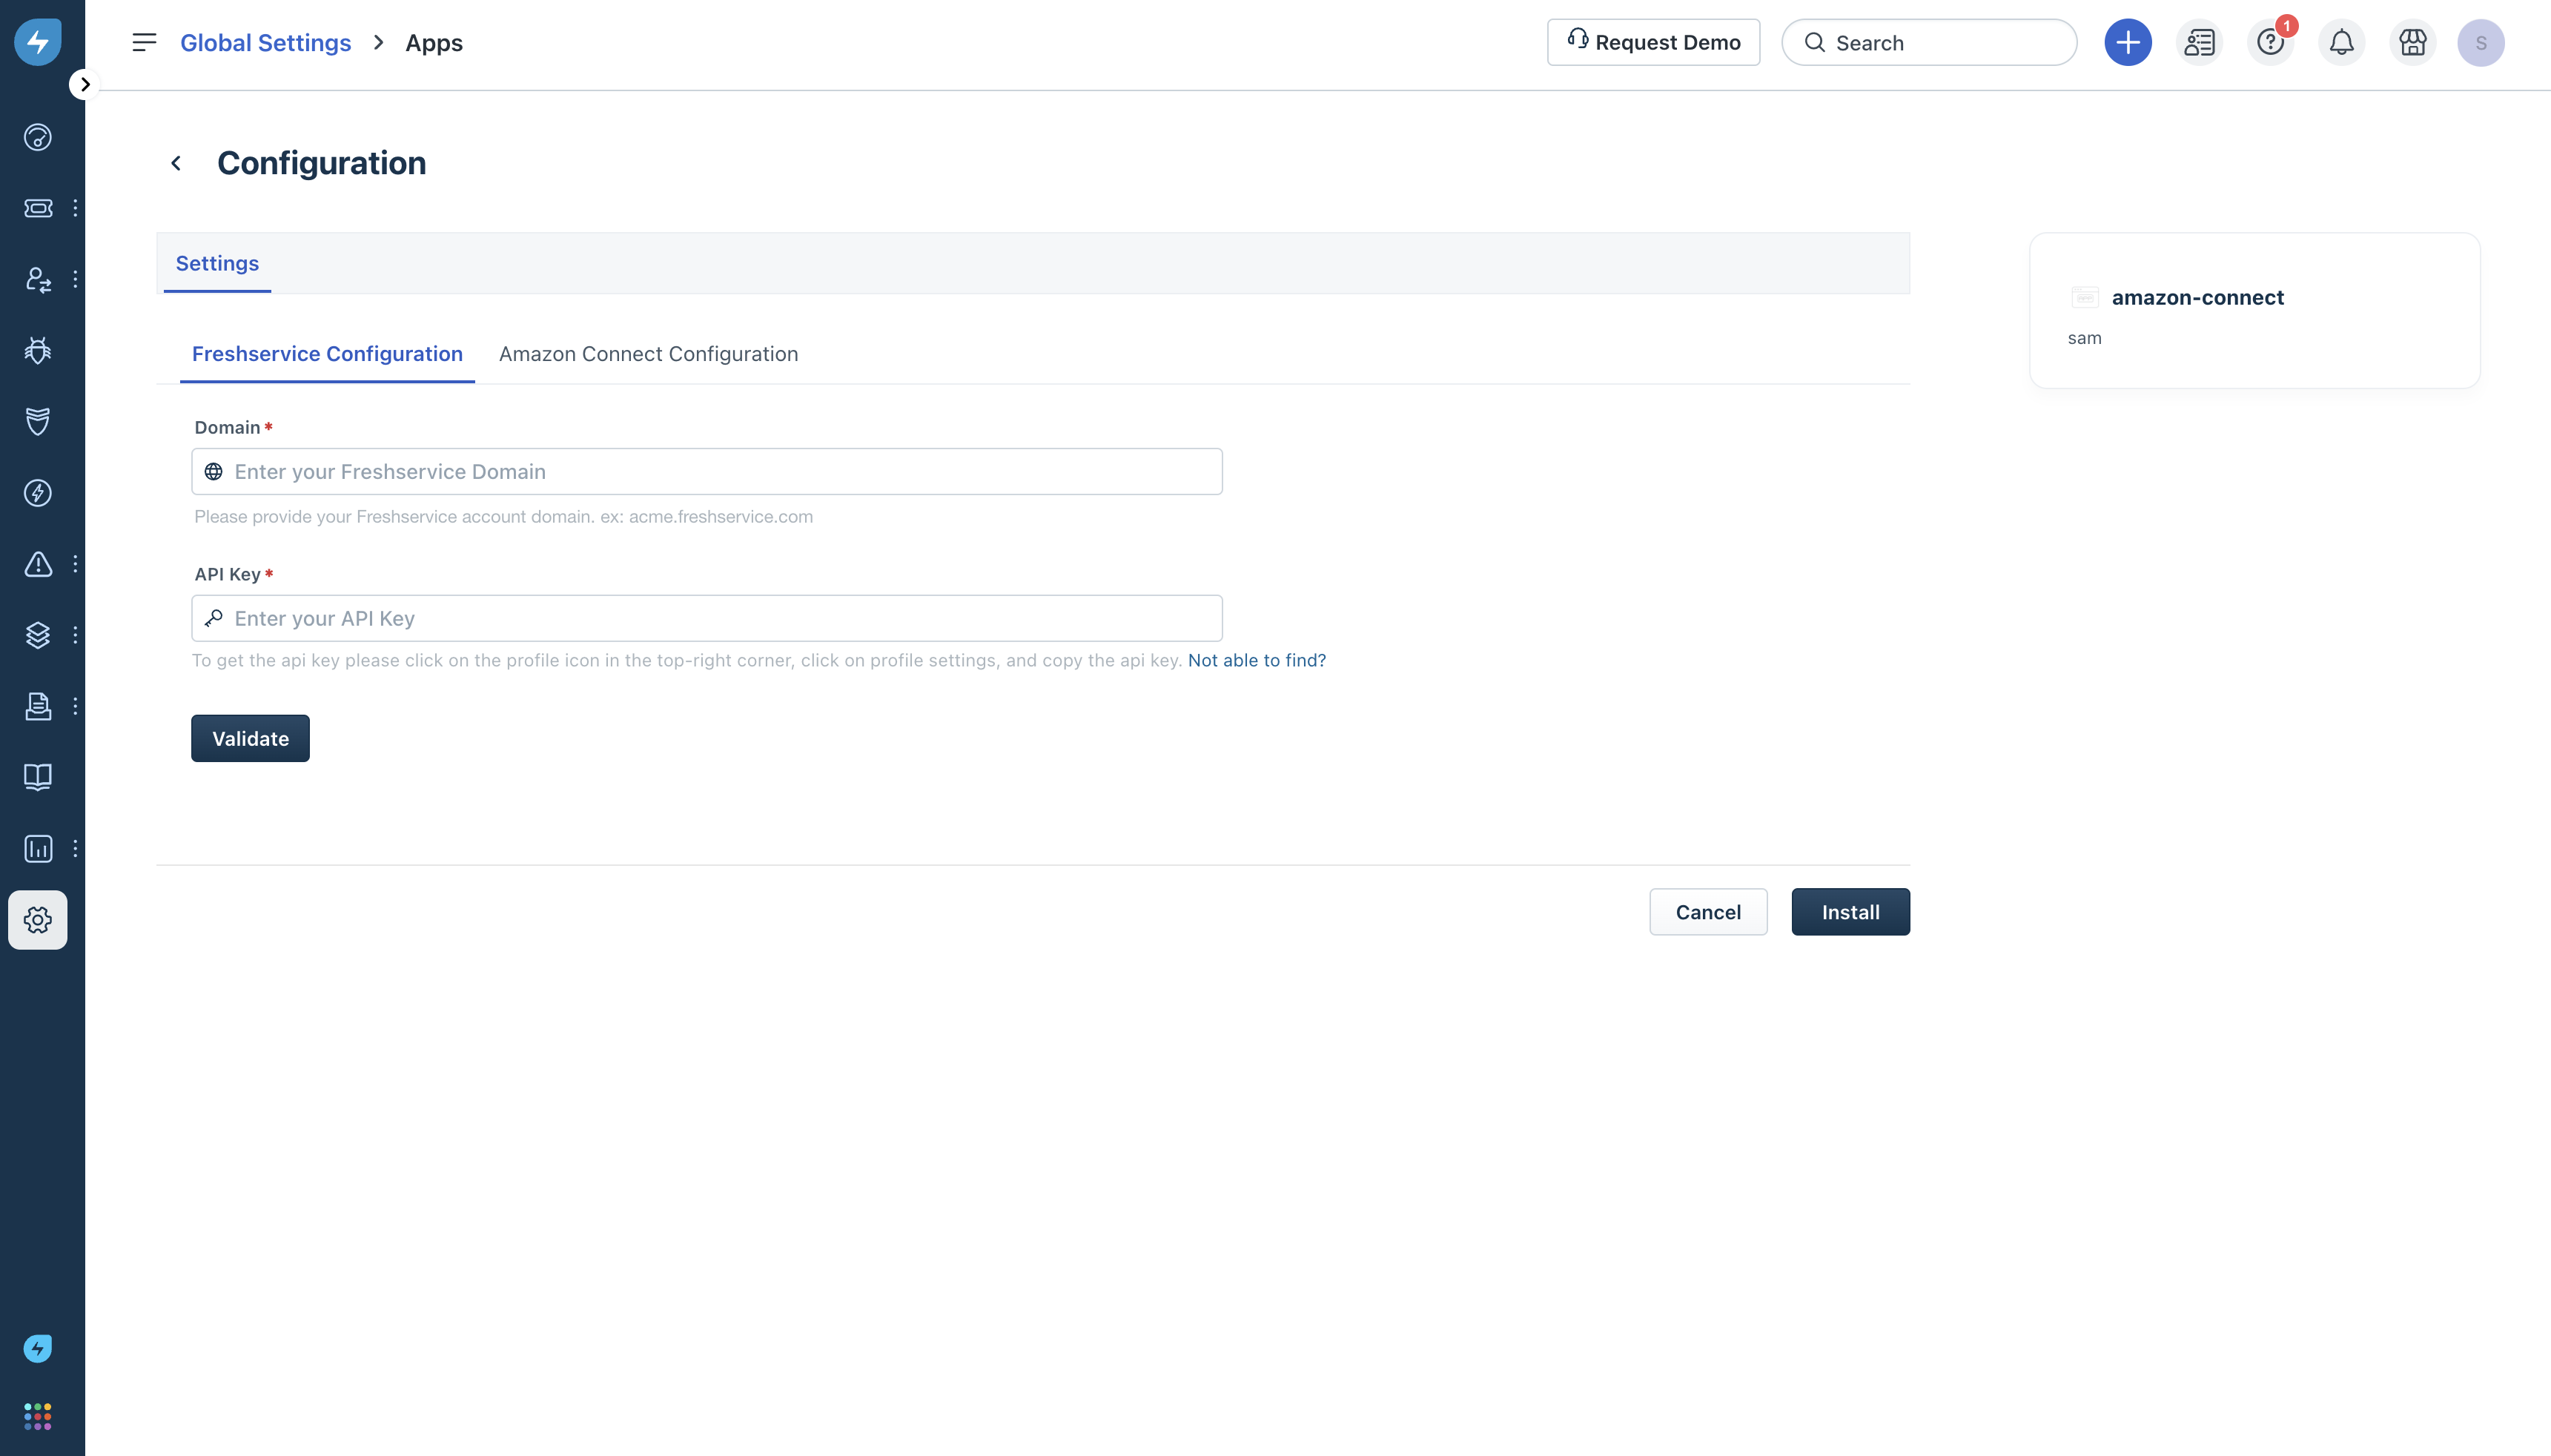Select the Settings tab

pyautogui.click(x=217, y=263)
